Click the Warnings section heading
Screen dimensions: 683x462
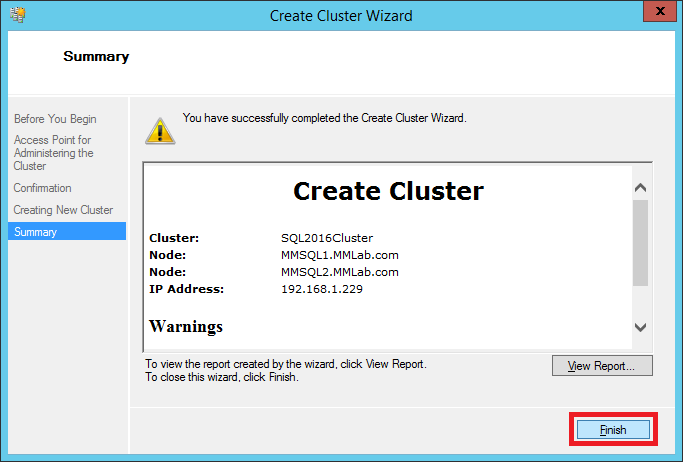[x=186, y=326]
